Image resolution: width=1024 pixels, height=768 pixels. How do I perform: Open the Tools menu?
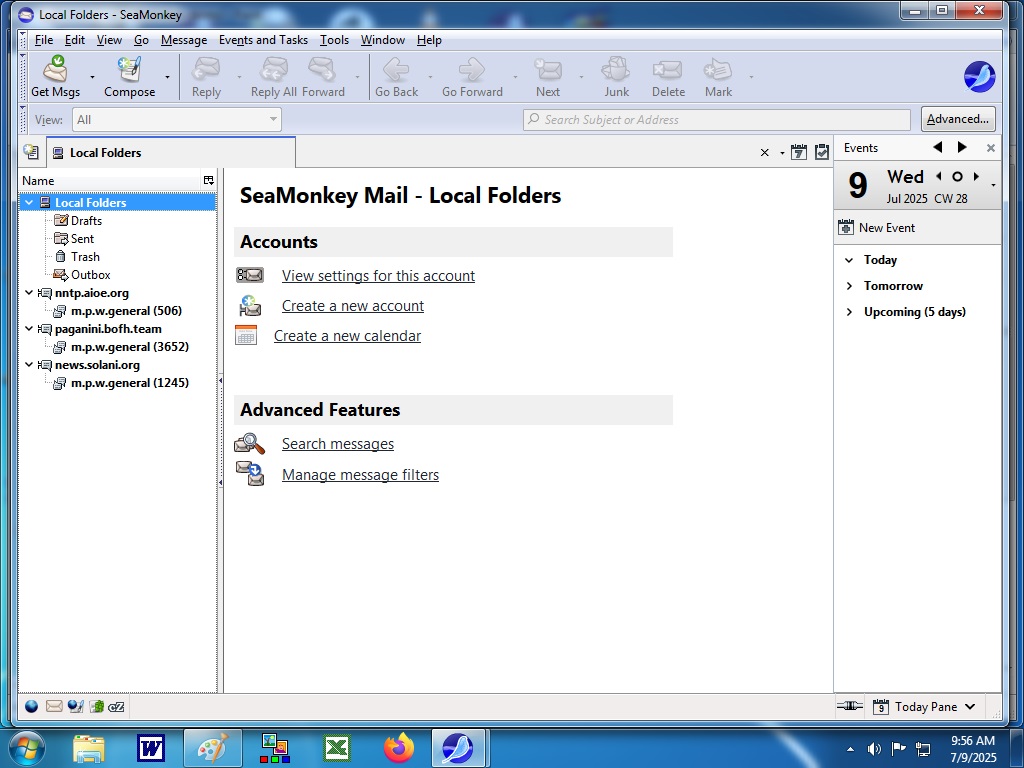(334, 40)
